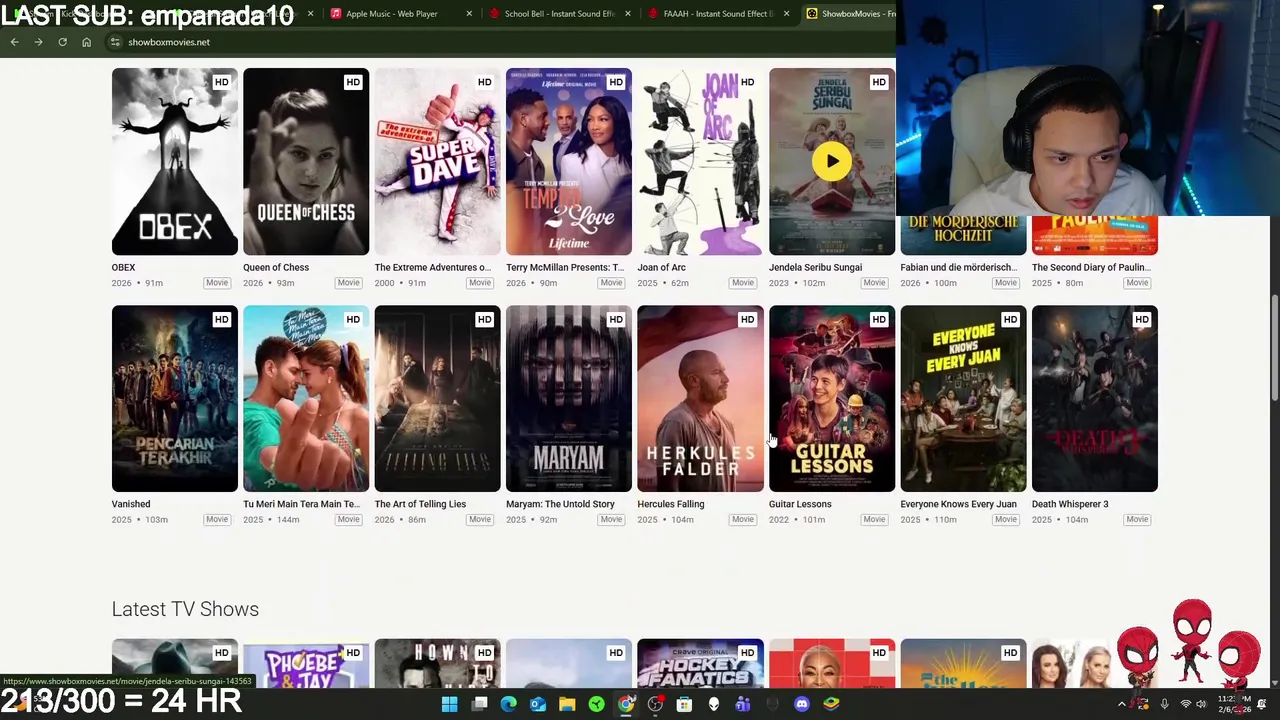
Task: Open 'The Art of Telling Lies' title link
Action: (x=420, y=504)
